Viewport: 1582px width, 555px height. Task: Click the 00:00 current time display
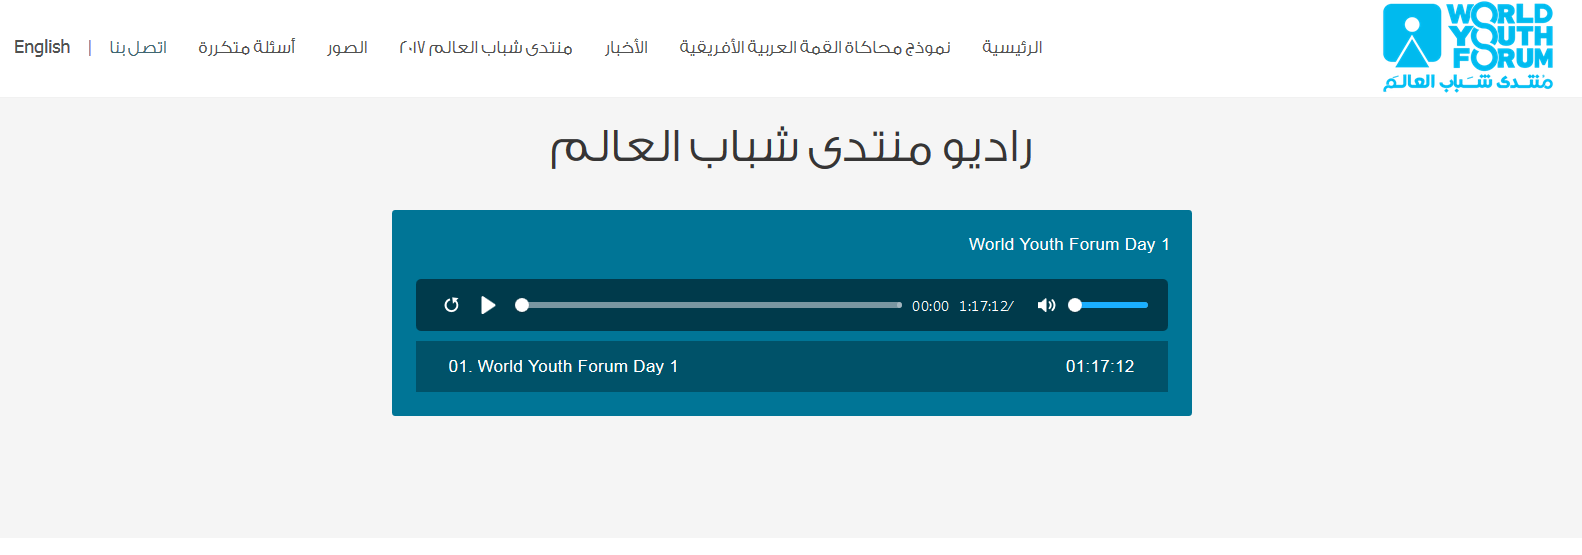[930, 306]
